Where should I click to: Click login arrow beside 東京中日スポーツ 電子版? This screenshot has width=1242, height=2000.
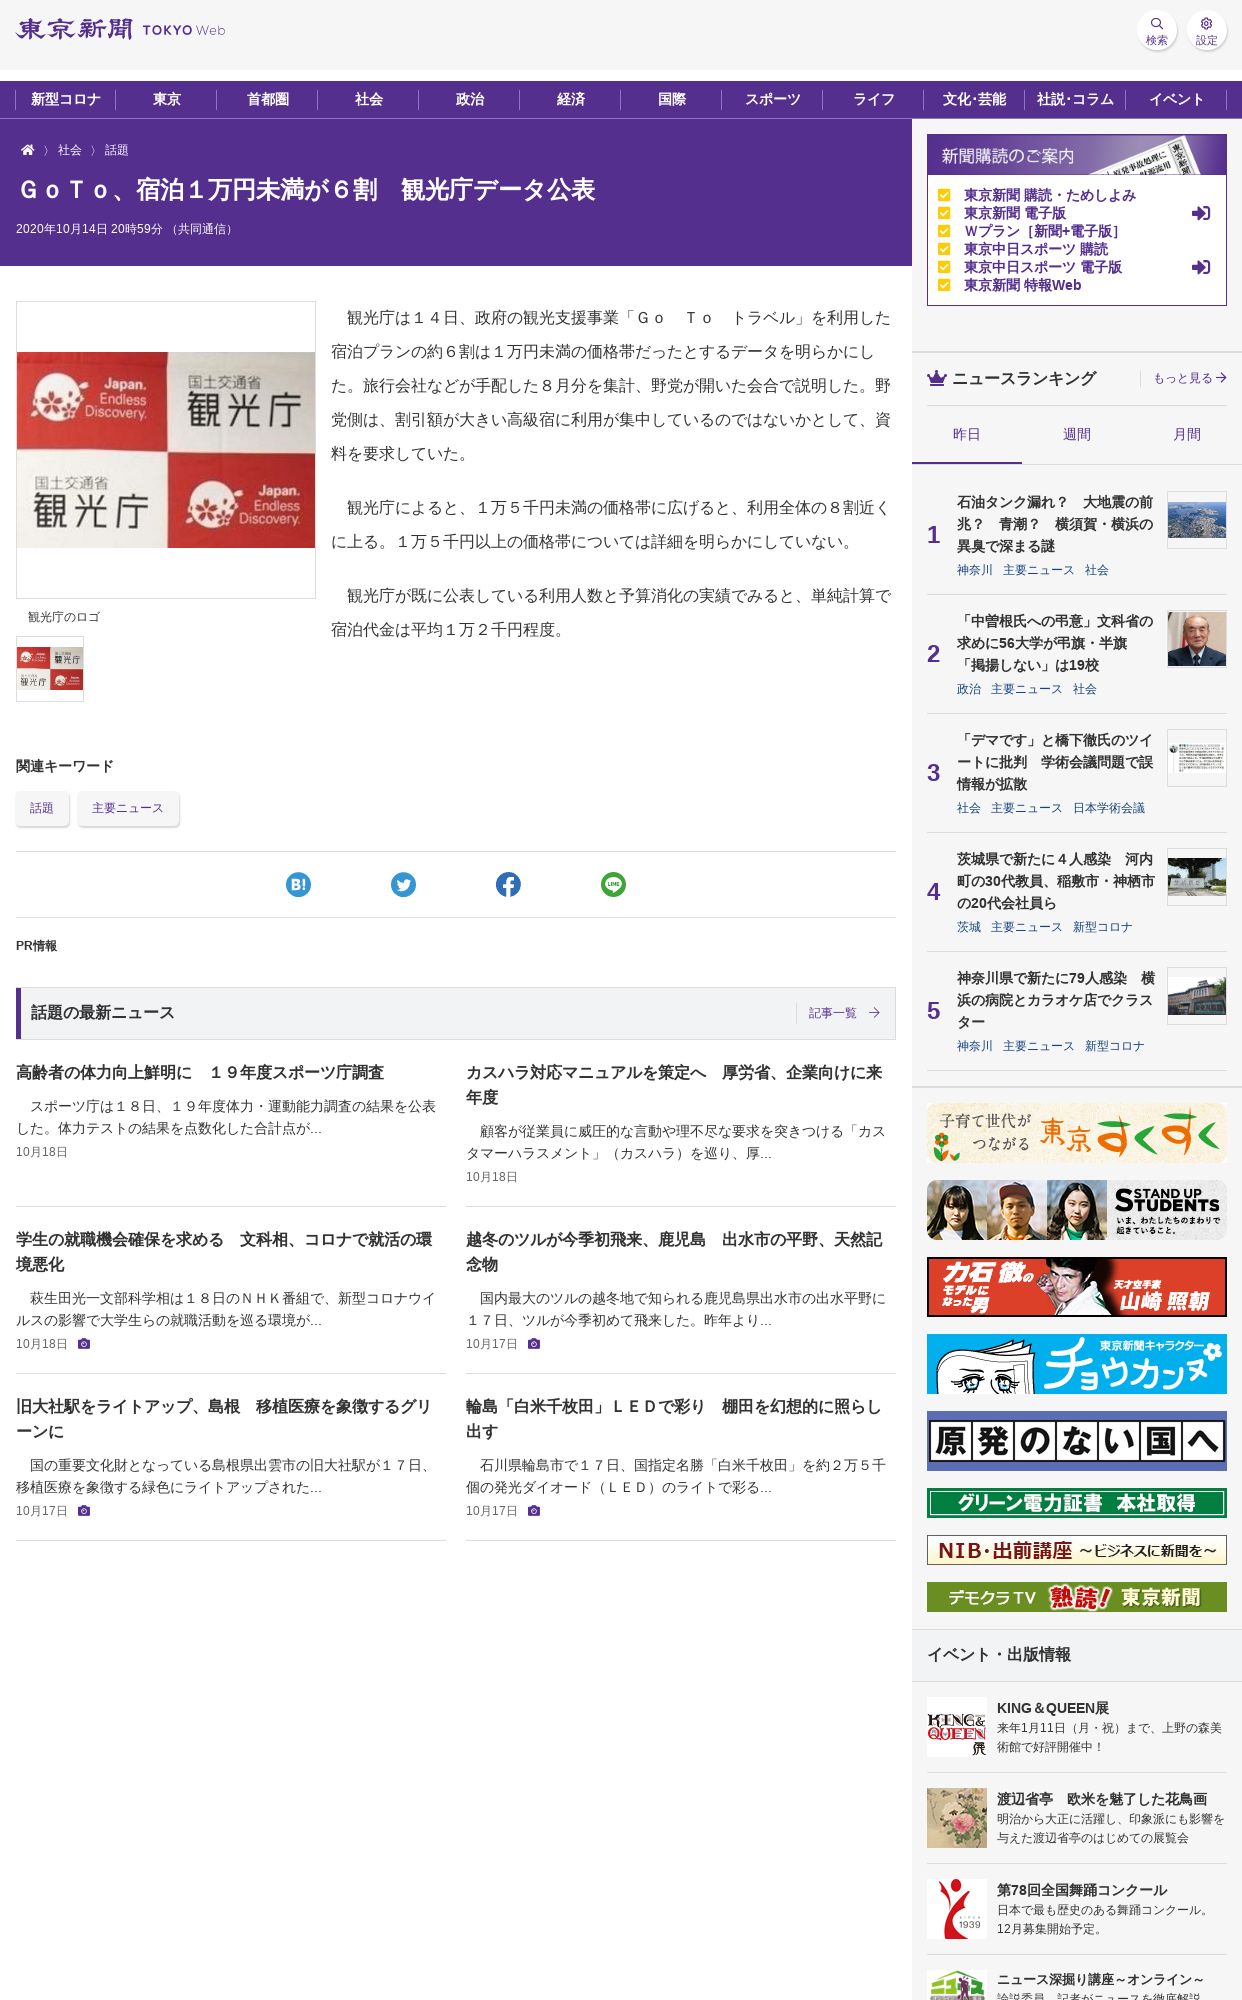1201,267
